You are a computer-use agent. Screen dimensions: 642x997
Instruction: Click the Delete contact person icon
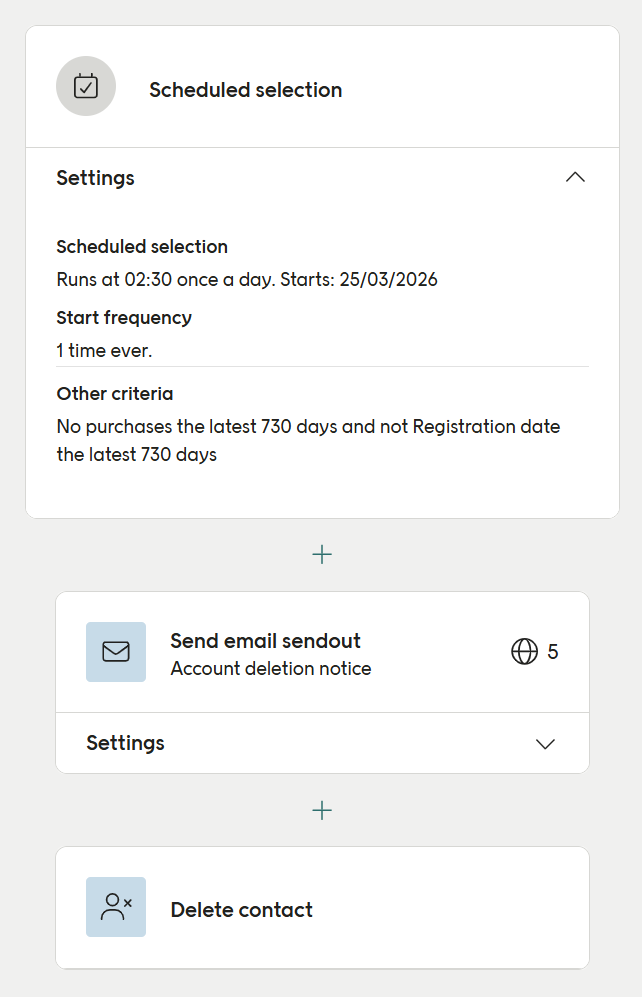[116, 907]
